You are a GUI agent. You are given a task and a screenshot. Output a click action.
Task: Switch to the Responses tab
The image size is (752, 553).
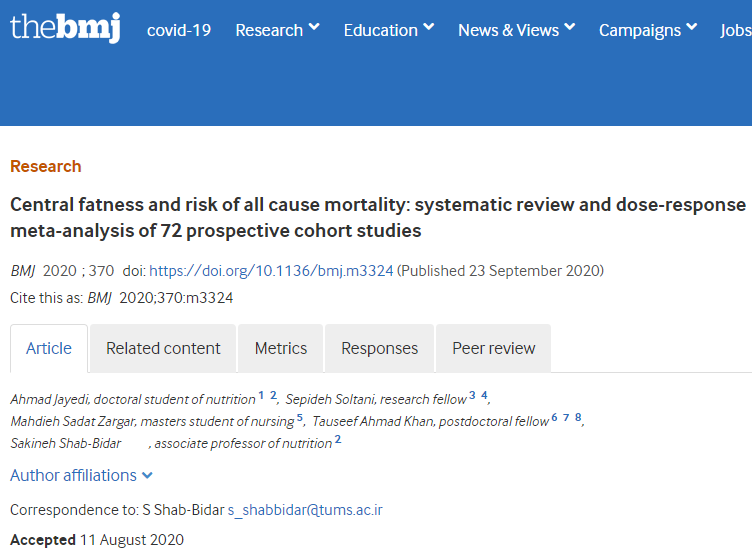coord(379,348)
